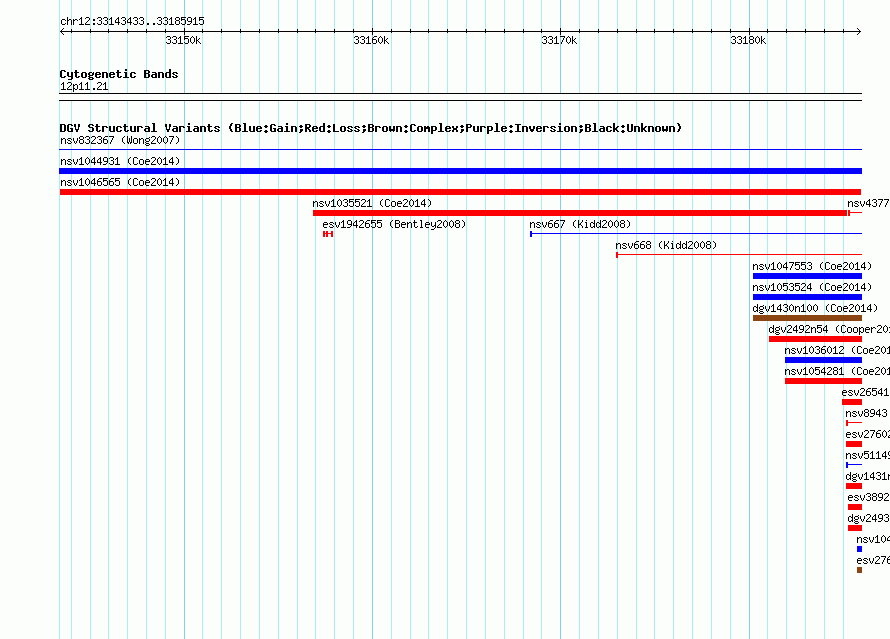Open the truncated esv26541 variant label
The width and height of the screenshot is (890, 639).
click(865, 392)
